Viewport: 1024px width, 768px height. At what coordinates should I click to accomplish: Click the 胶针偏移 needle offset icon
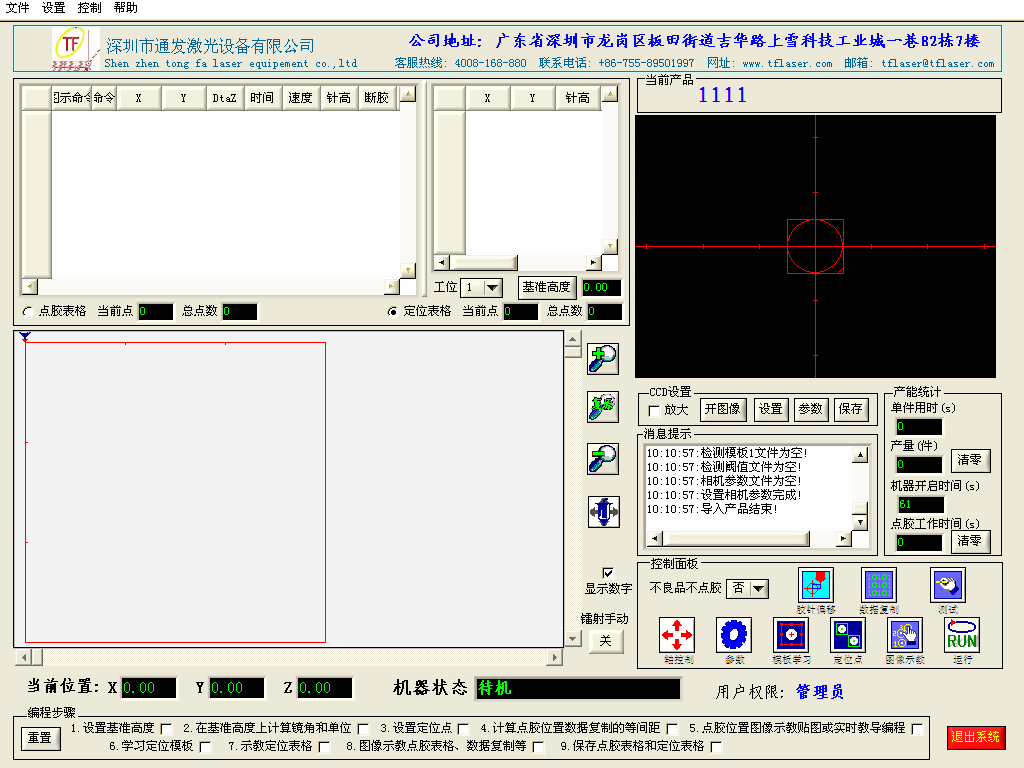tap(816, 585)
